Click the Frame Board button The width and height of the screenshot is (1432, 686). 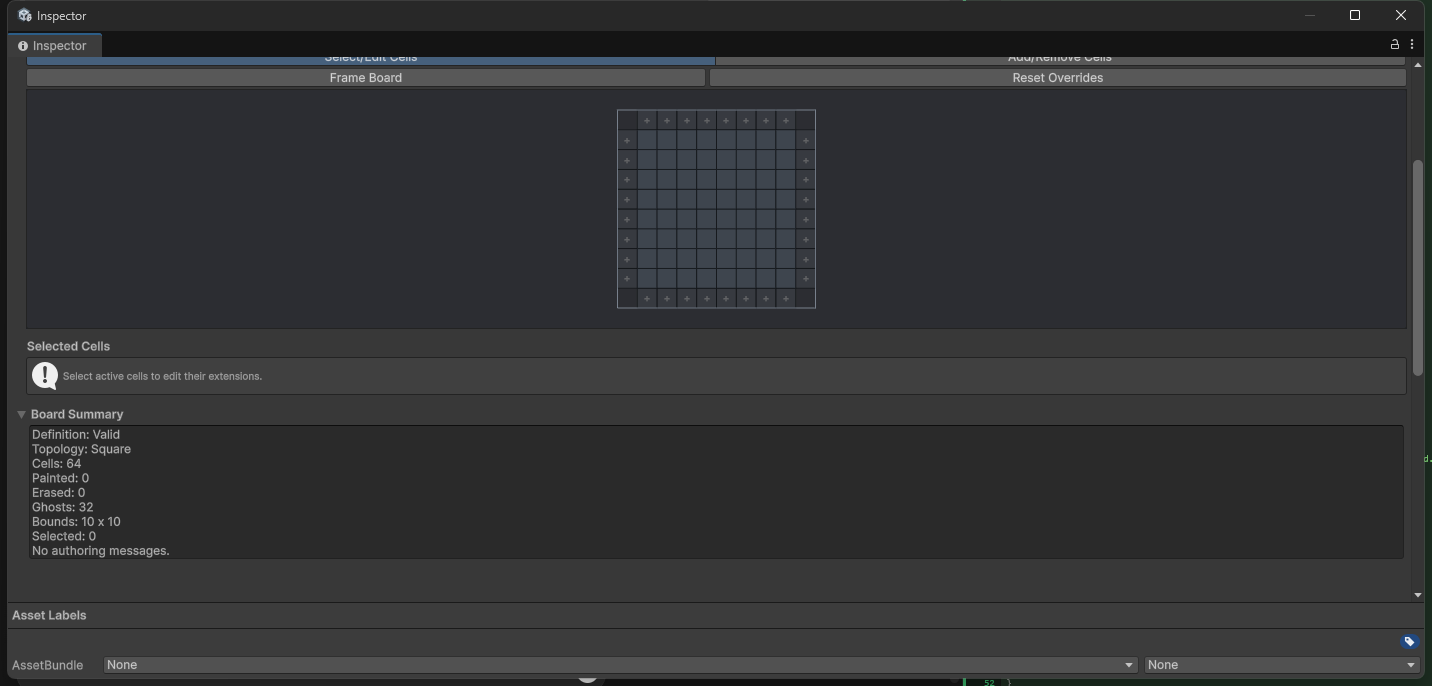[x=366, y=78]
